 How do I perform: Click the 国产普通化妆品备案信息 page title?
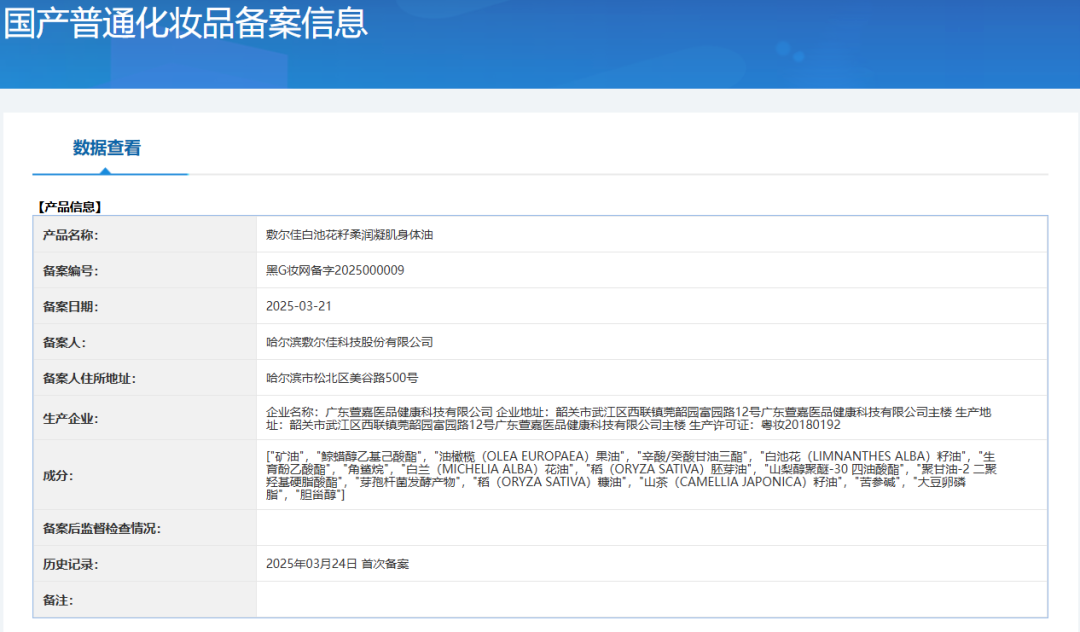click(x=186, y=21)
